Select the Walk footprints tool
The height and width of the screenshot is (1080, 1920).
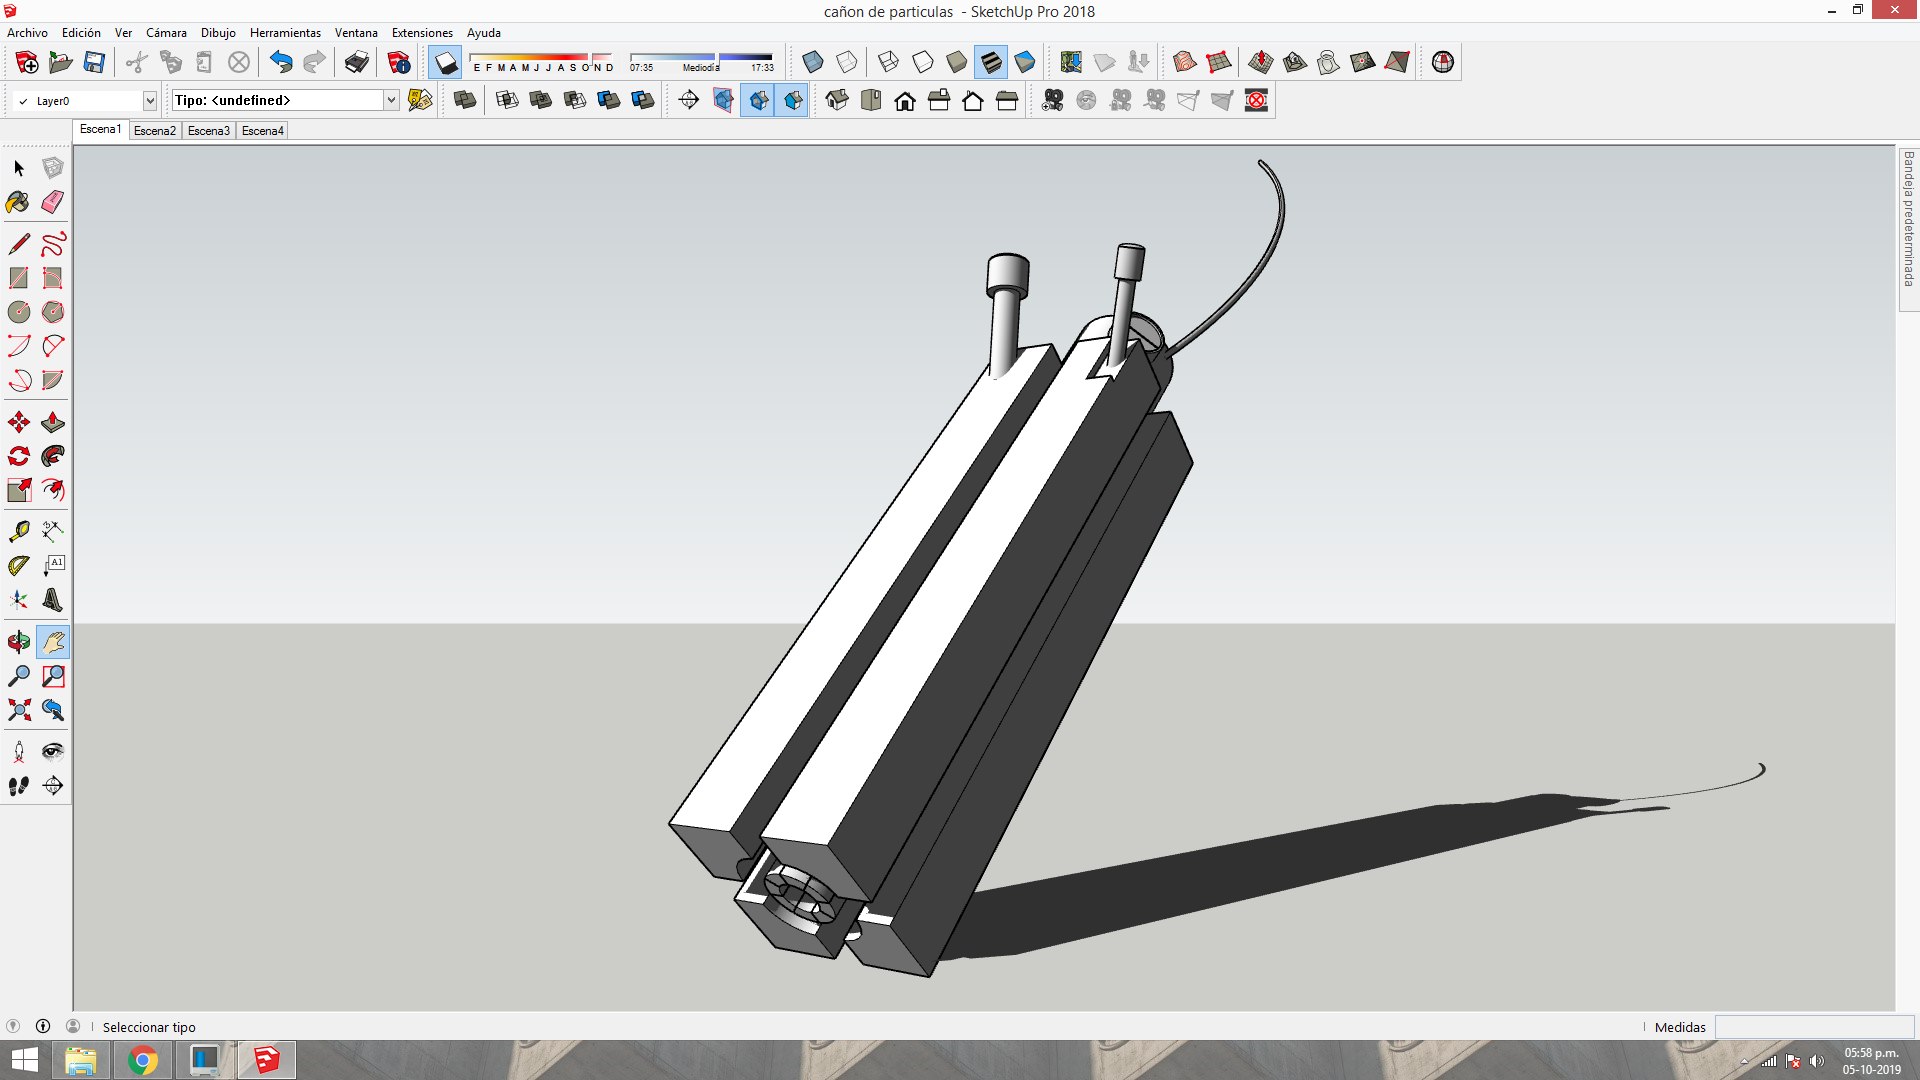tap(19, 786)
